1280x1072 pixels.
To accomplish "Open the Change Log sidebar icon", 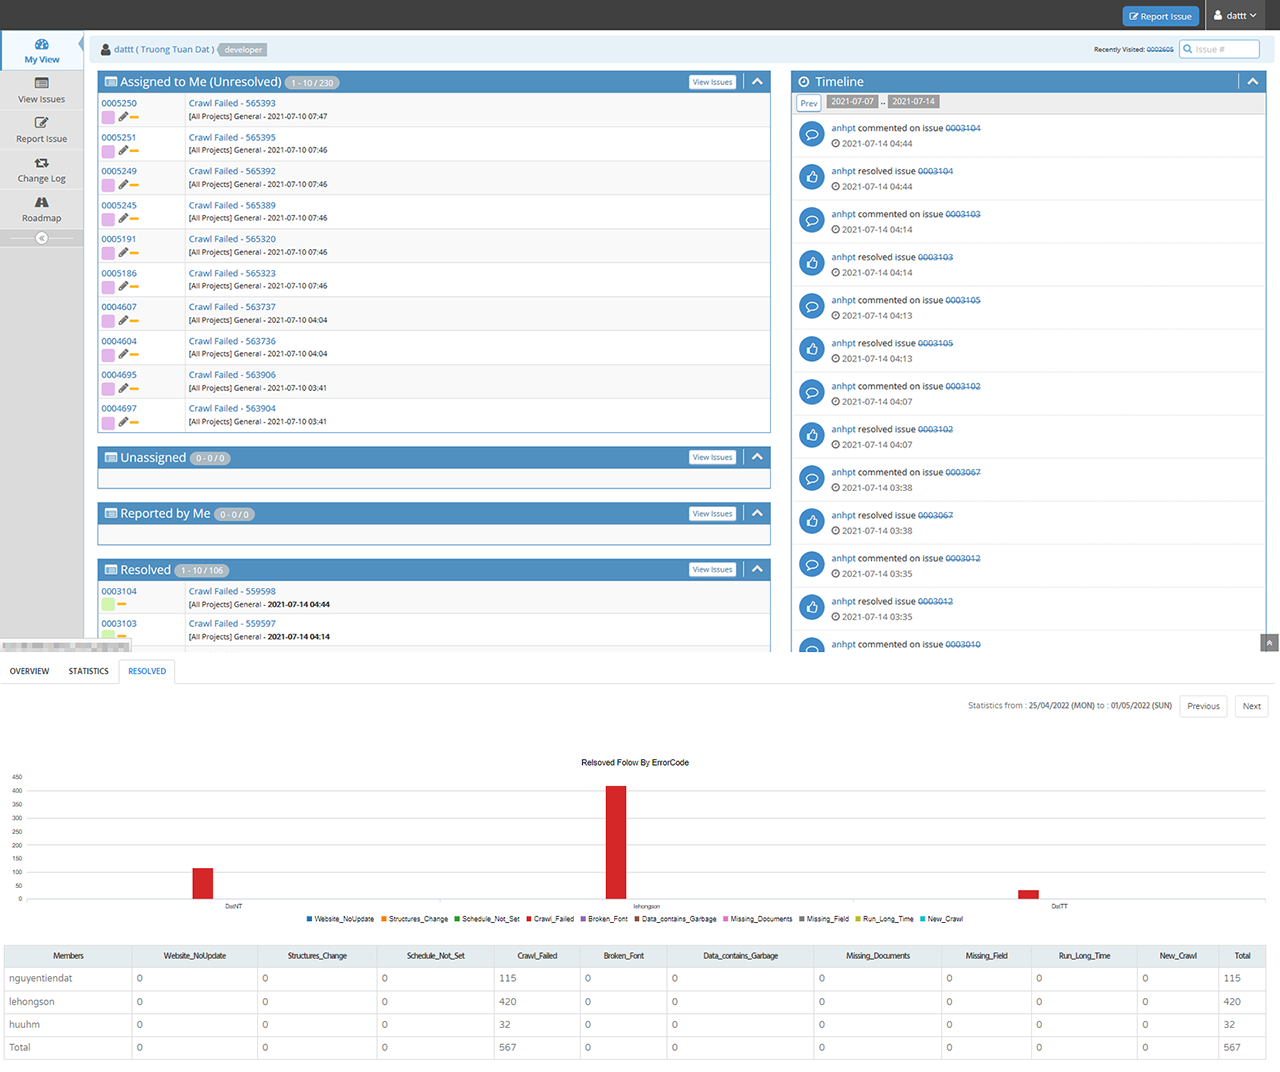I will (42, 163).
